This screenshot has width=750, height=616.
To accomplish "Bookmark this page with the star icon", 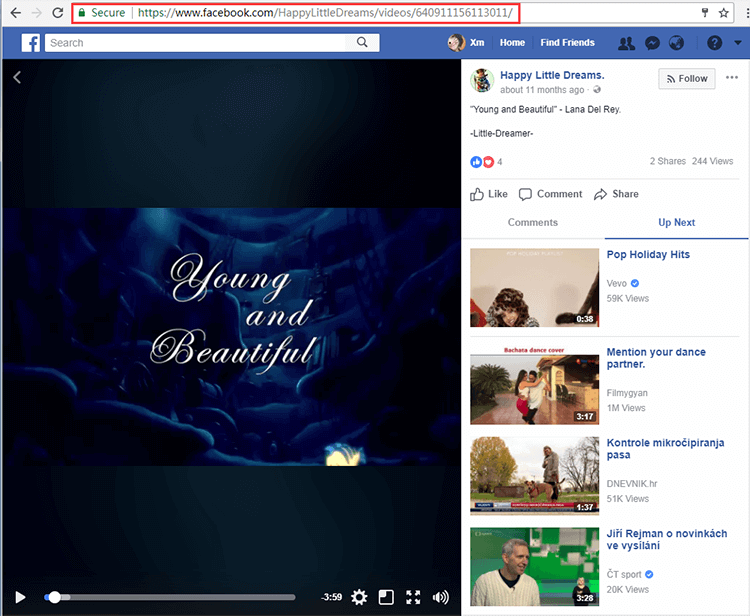I will pos(723,13).
